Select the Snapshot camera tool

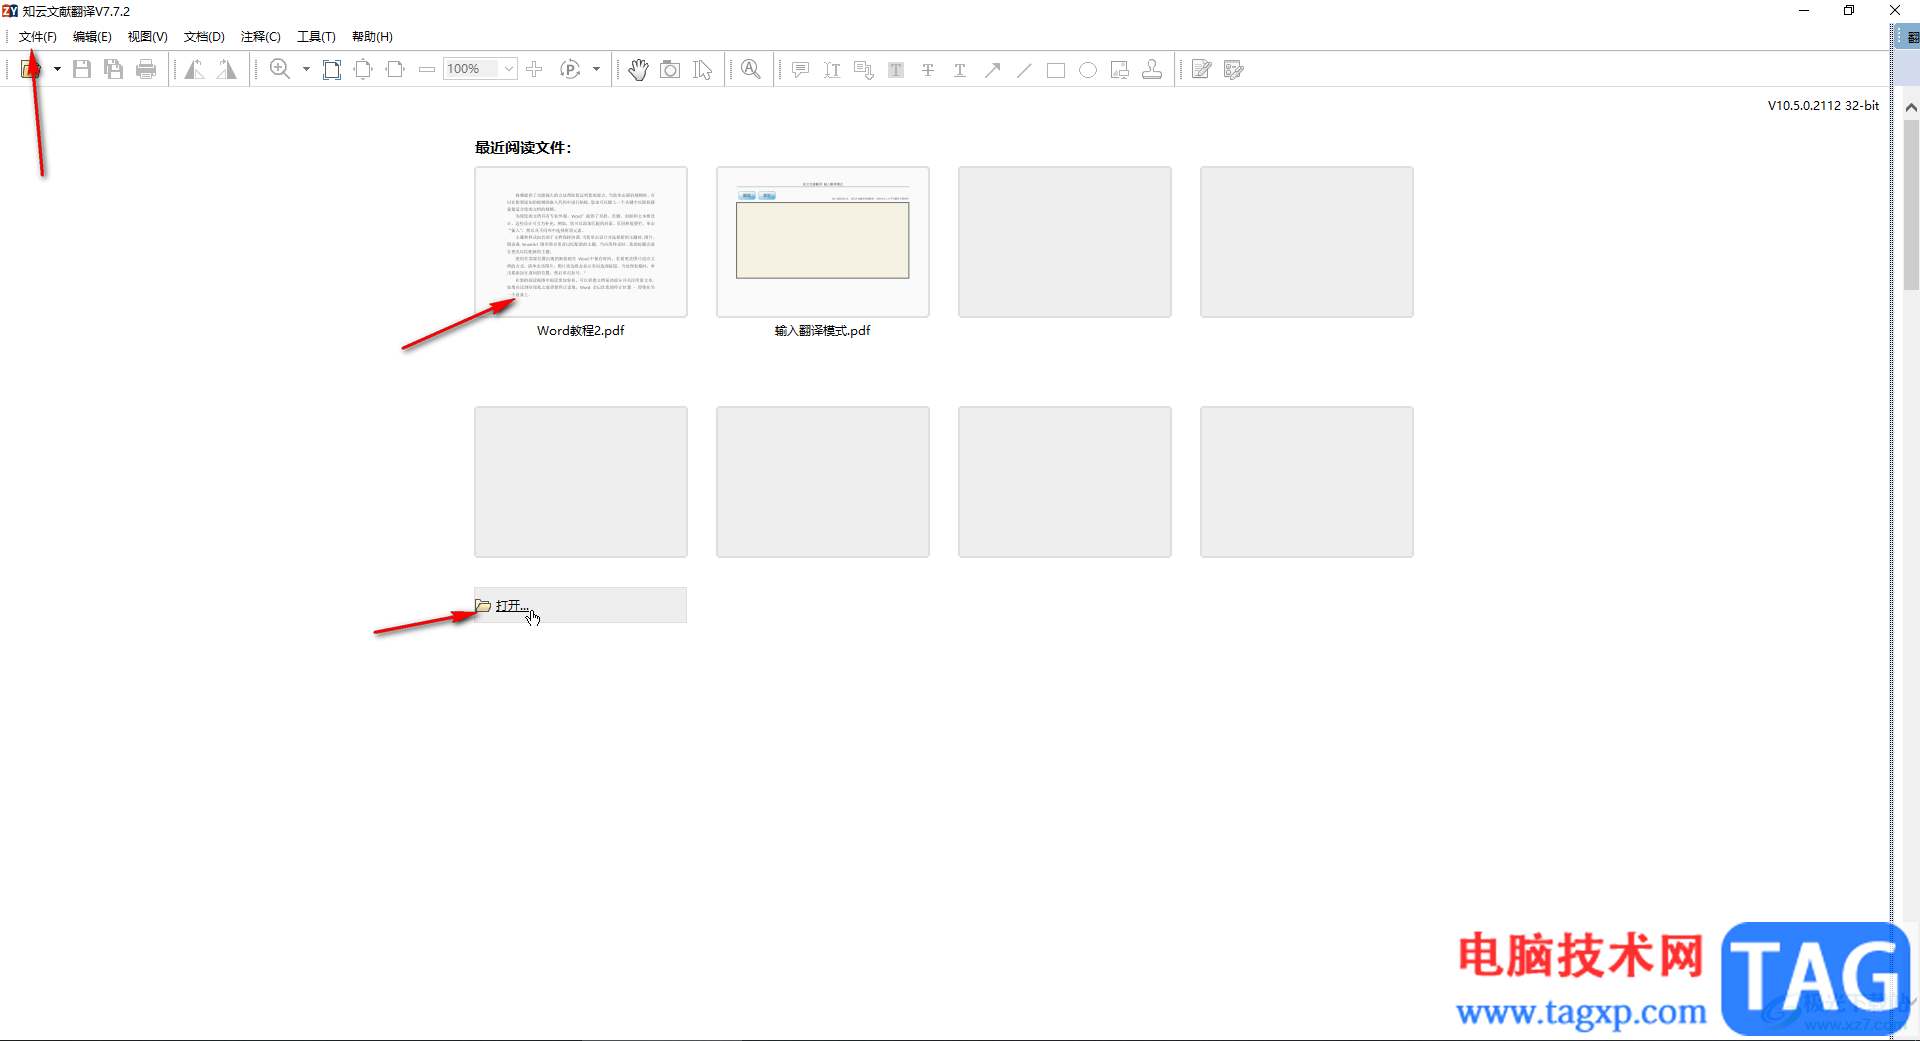point(670,69)
